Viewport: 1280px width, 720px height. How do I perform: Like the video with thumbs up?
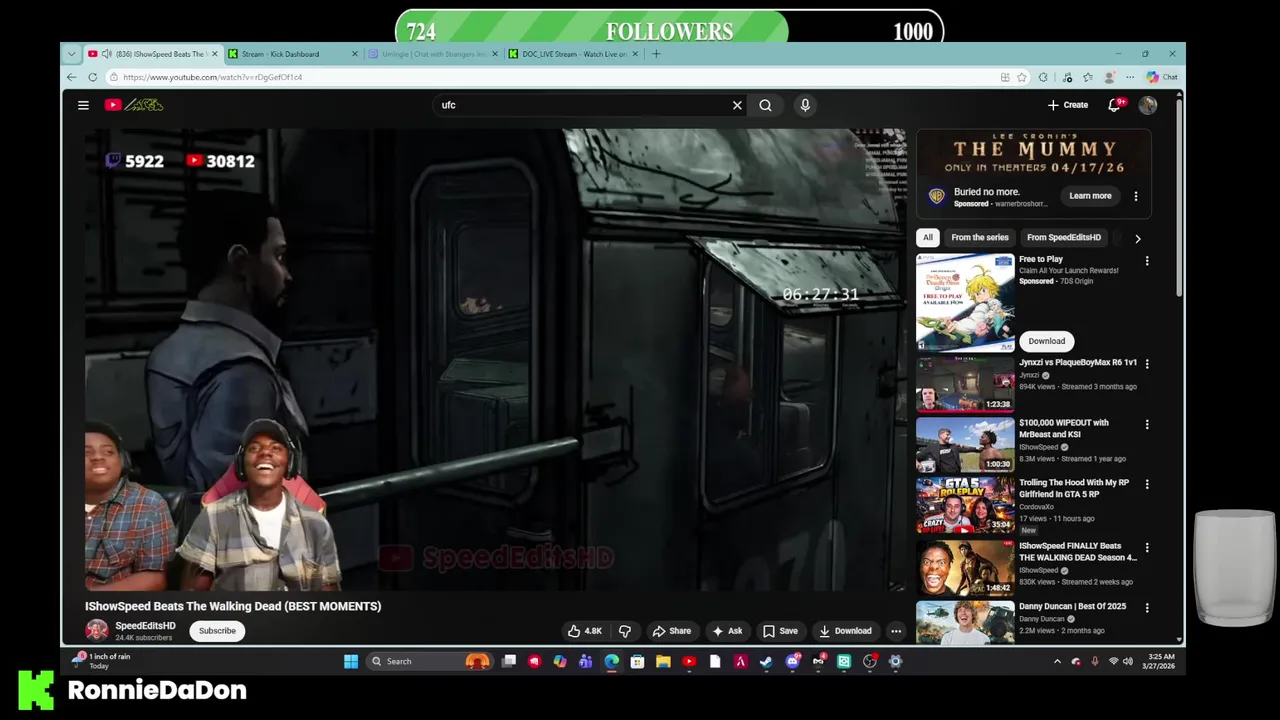tap(585, 631)
